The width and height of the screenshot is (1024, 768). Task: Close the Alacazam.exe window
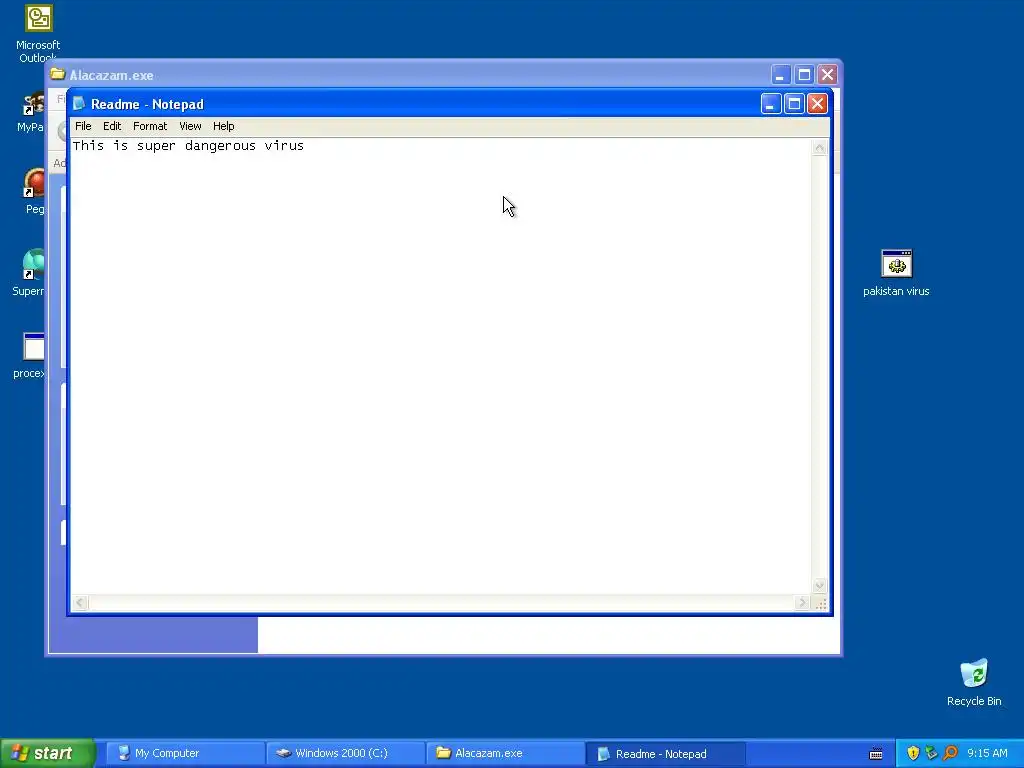pos(827,75)
